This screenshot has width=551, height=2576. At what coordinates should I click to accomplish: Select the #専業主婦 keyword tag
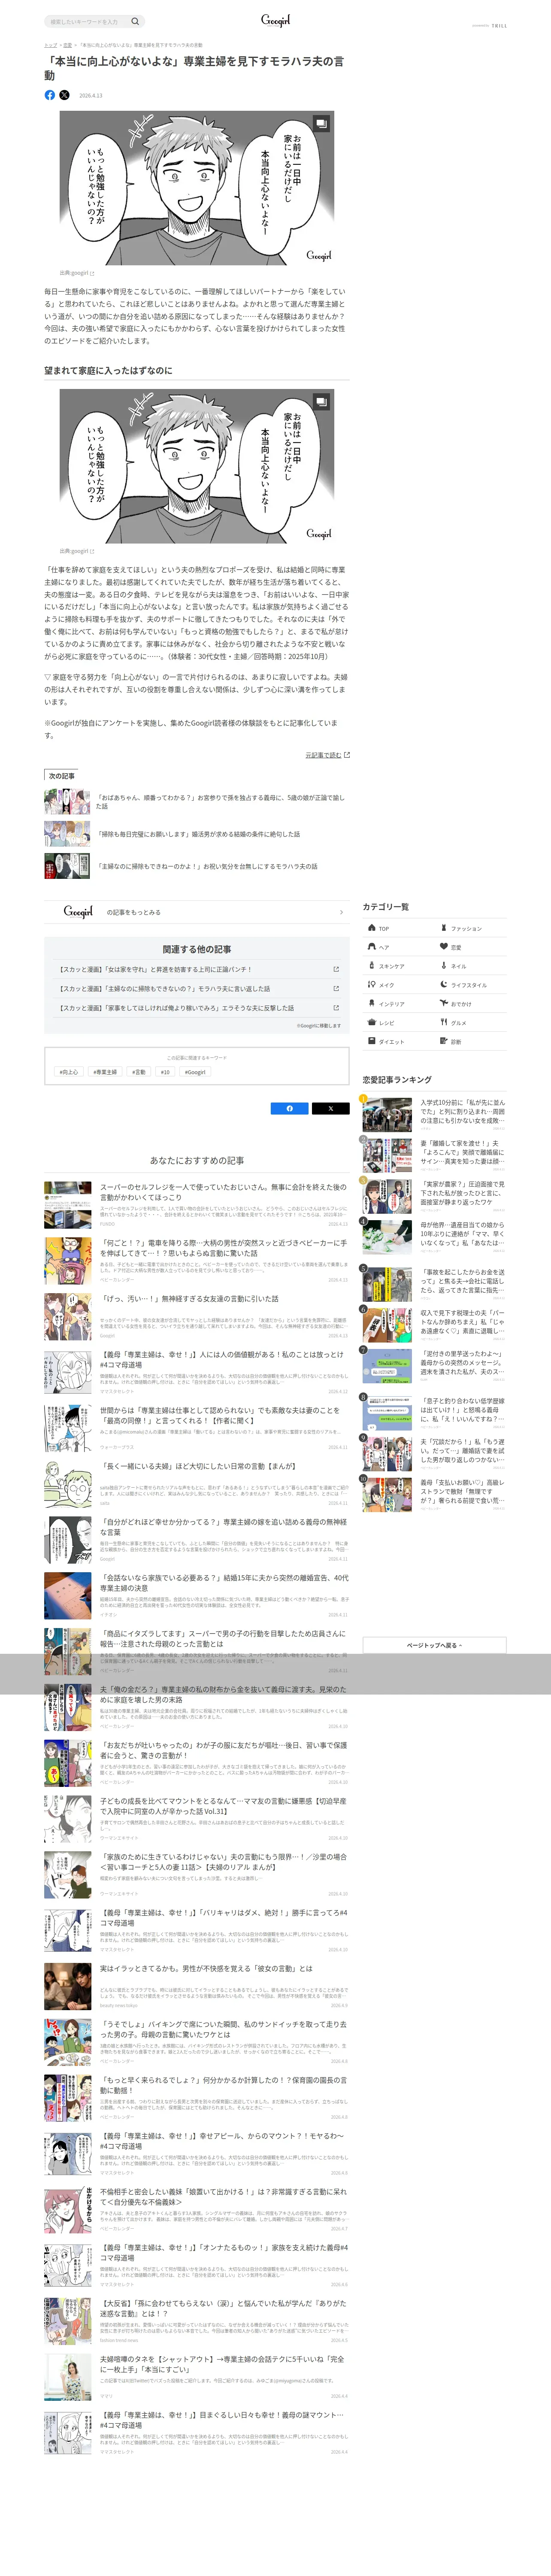(105, 1072)
